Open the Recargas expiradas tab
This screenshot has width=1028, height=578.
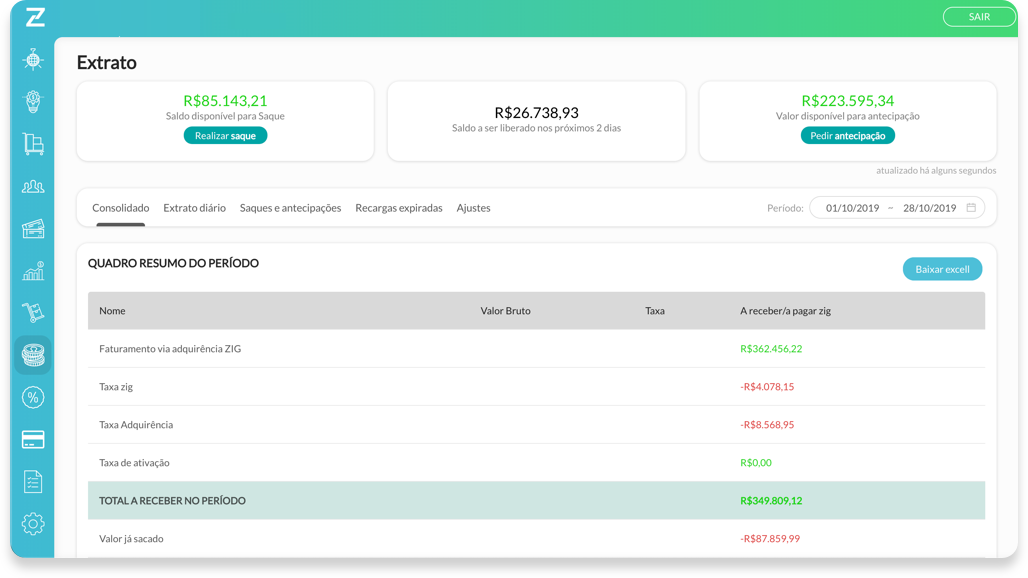[x=399, y=208]
